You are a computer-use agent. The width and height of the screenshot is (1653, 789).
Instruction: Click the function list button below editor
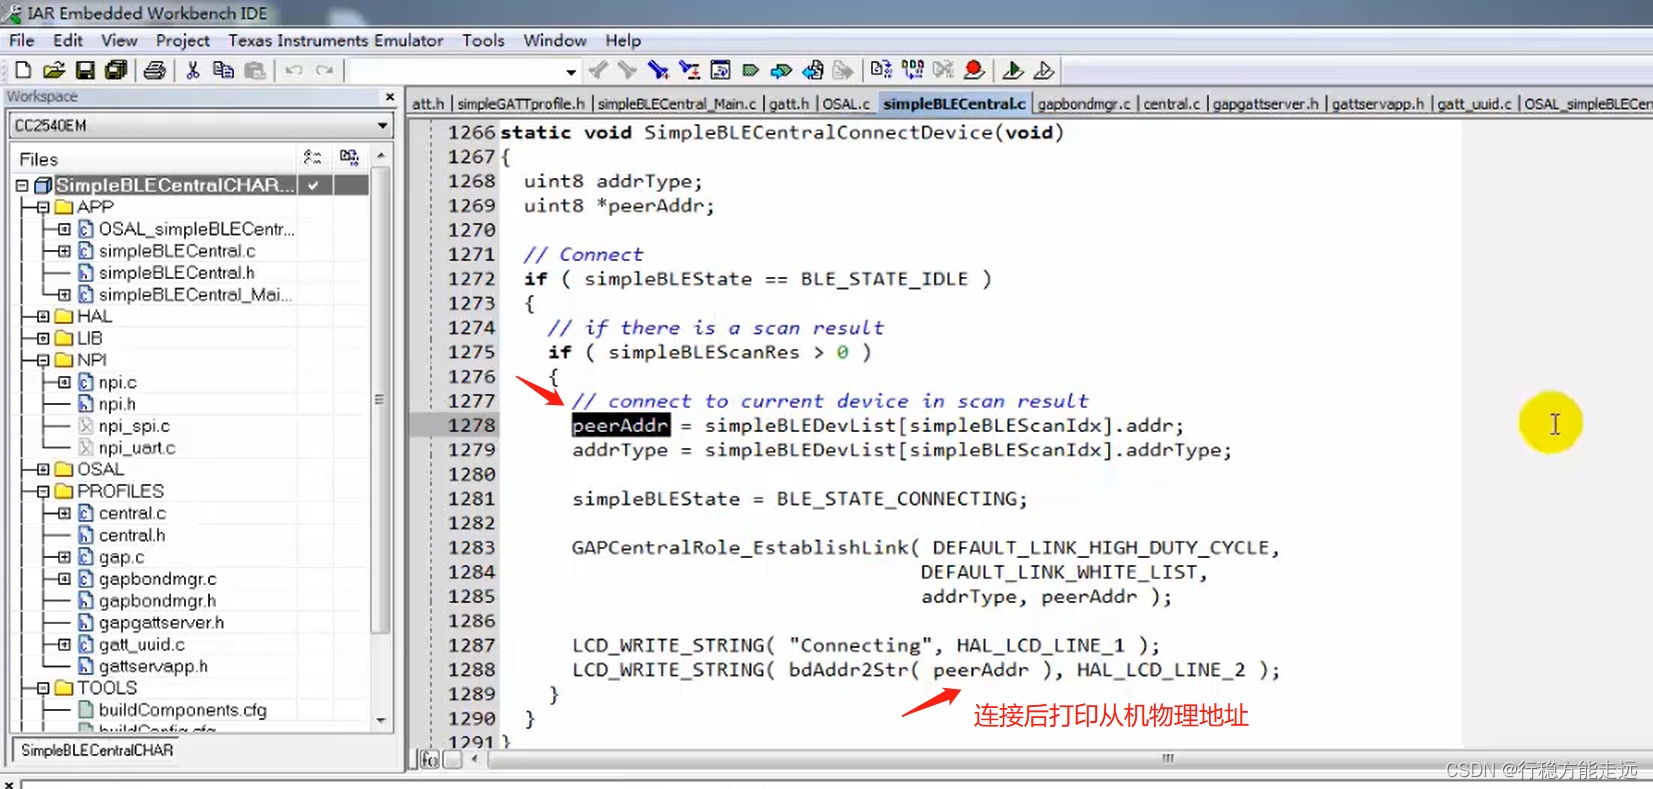click(429, 760)
